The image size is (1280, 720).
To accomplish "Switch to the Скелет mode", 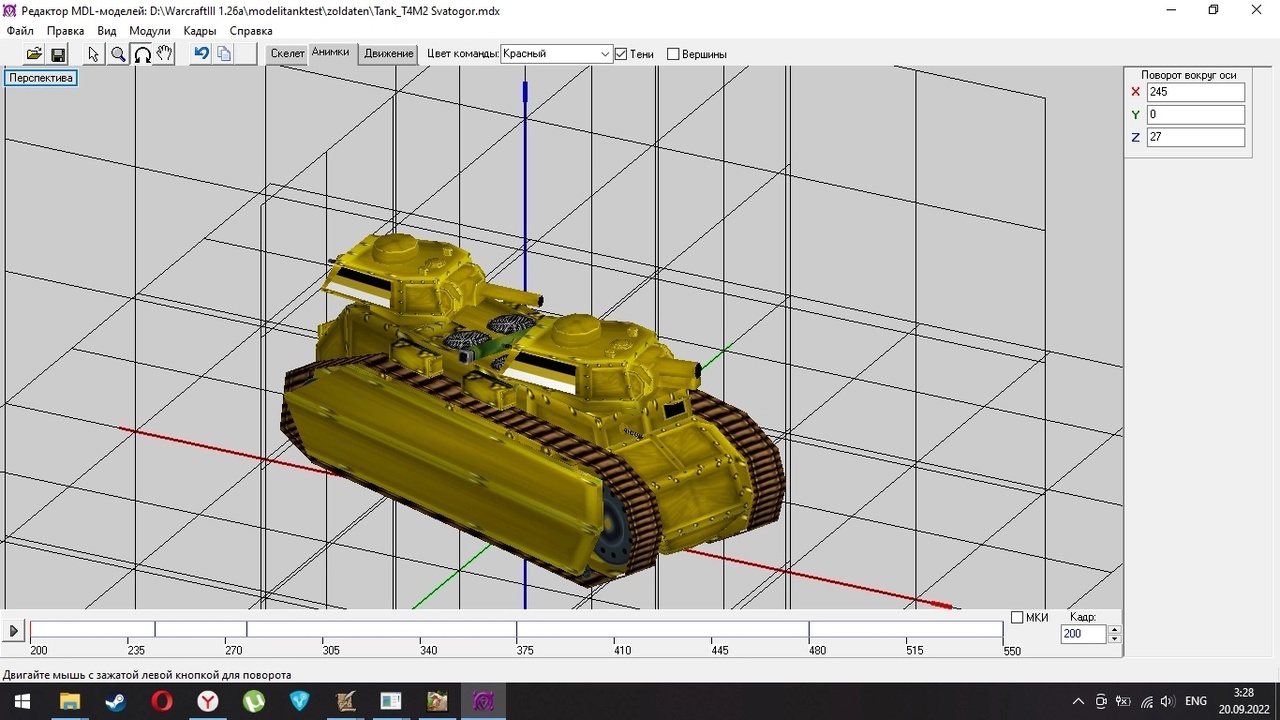I will (x=287, y=54).
